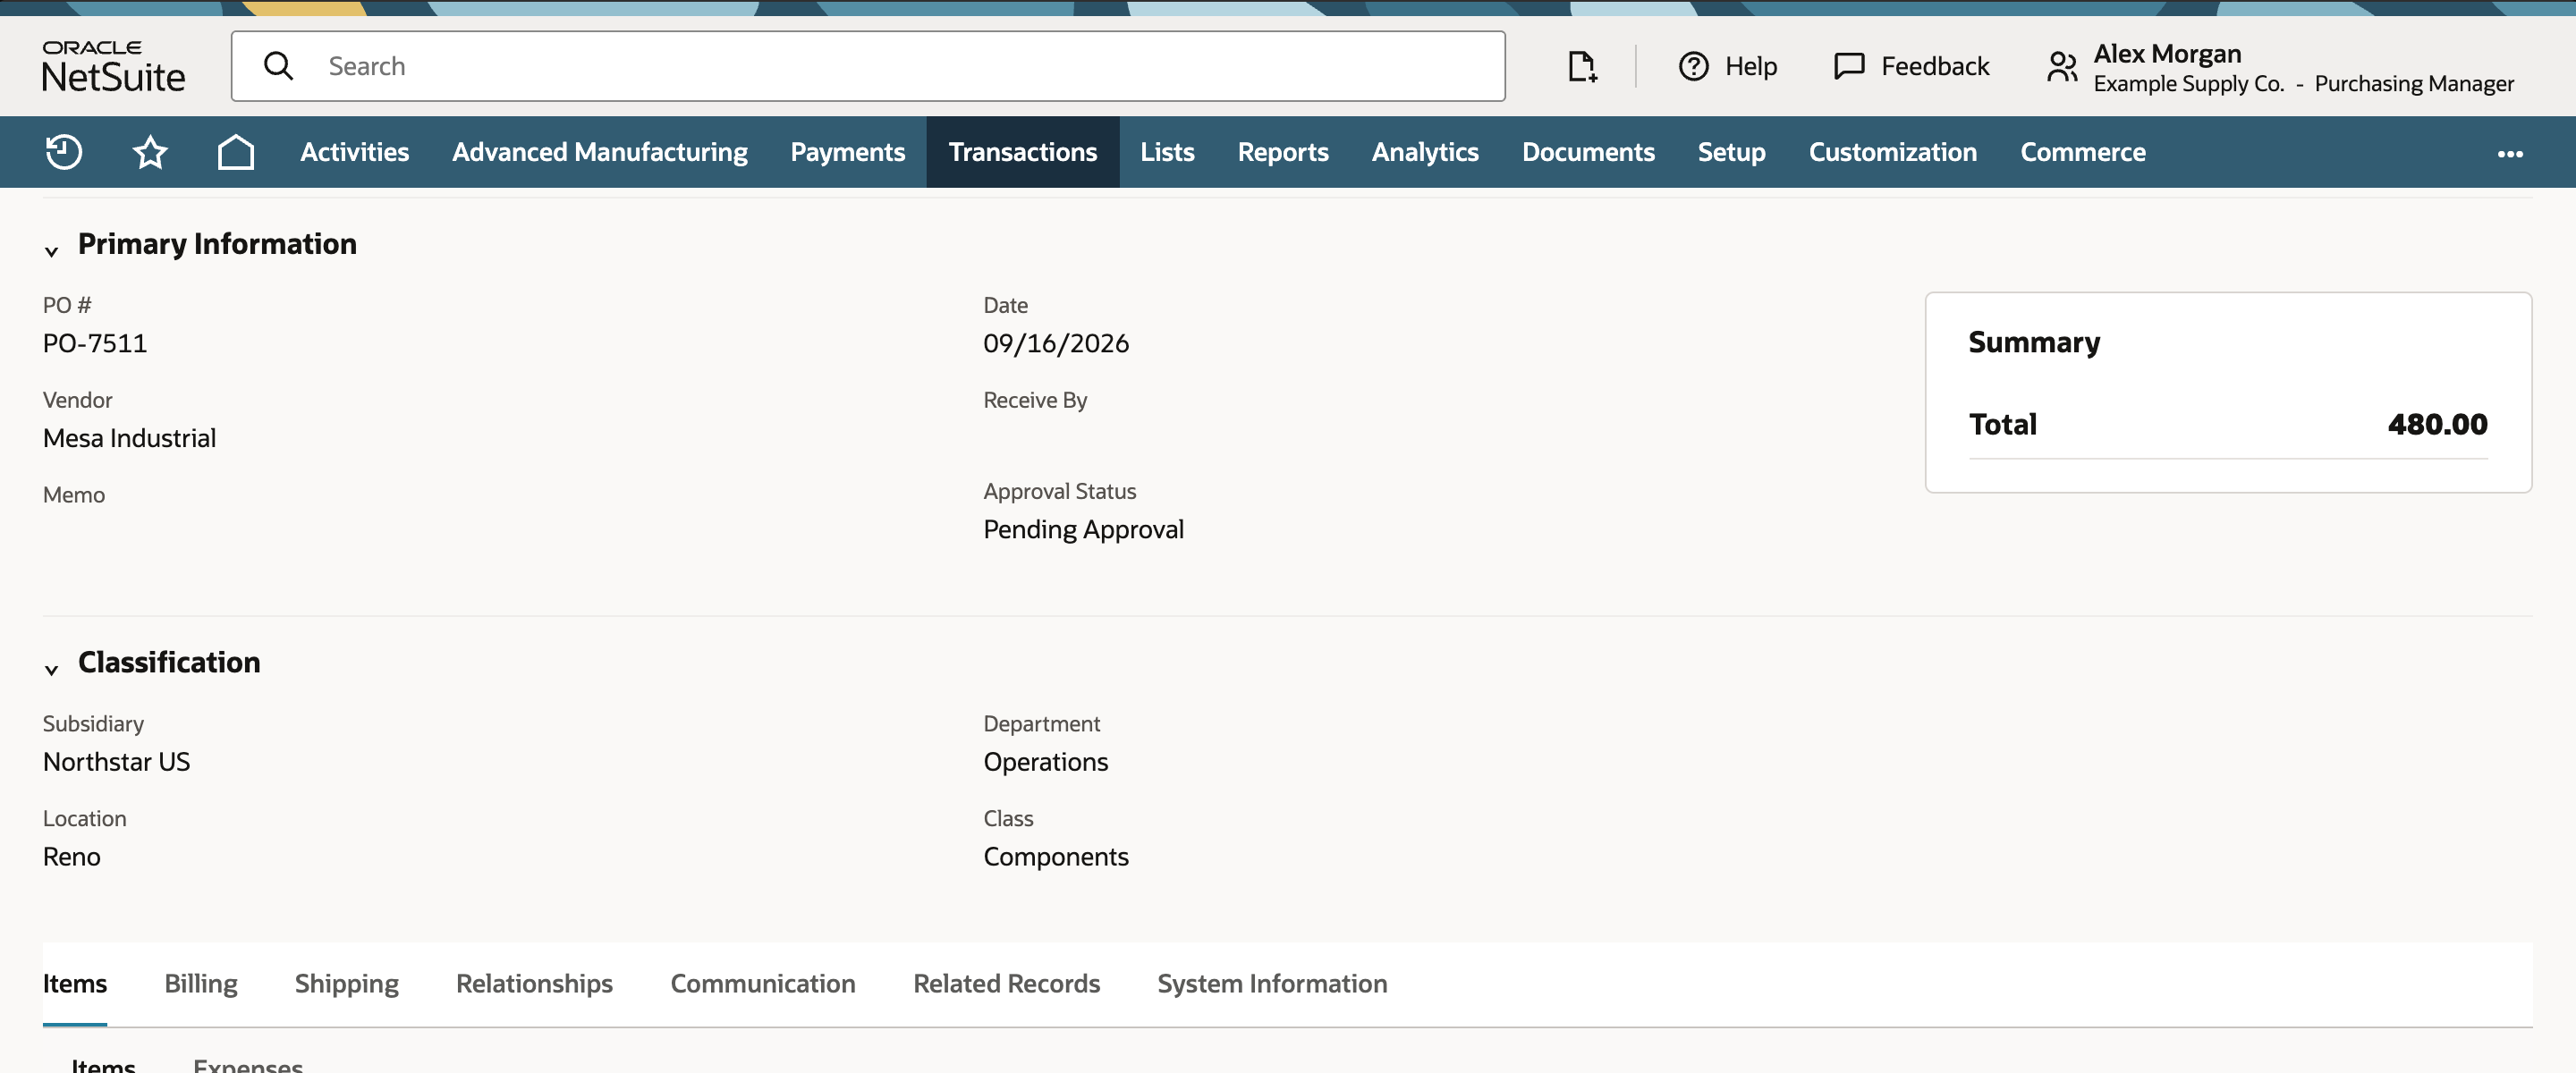
Task: Open the Help question mark icon
Action: click(x=1693, y=66)
